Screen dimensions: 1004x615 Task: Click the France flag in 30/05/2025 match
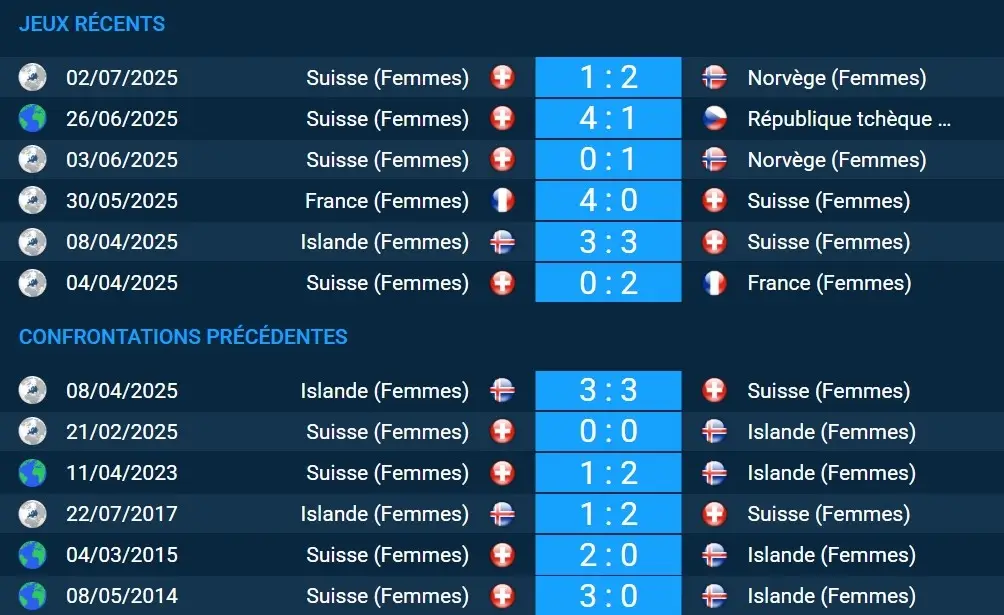pyautogui.click(x=502, y=201)
